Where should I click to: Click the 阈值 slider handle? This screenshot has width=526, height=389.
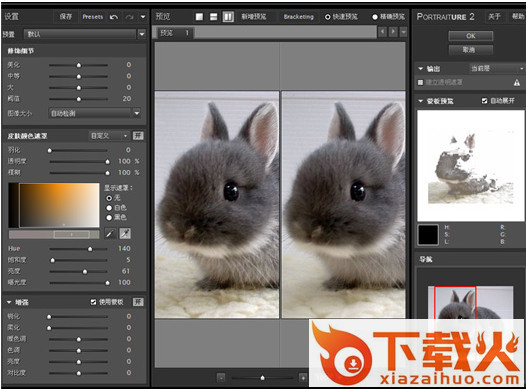pyautogui.click(x=79, y=99)
